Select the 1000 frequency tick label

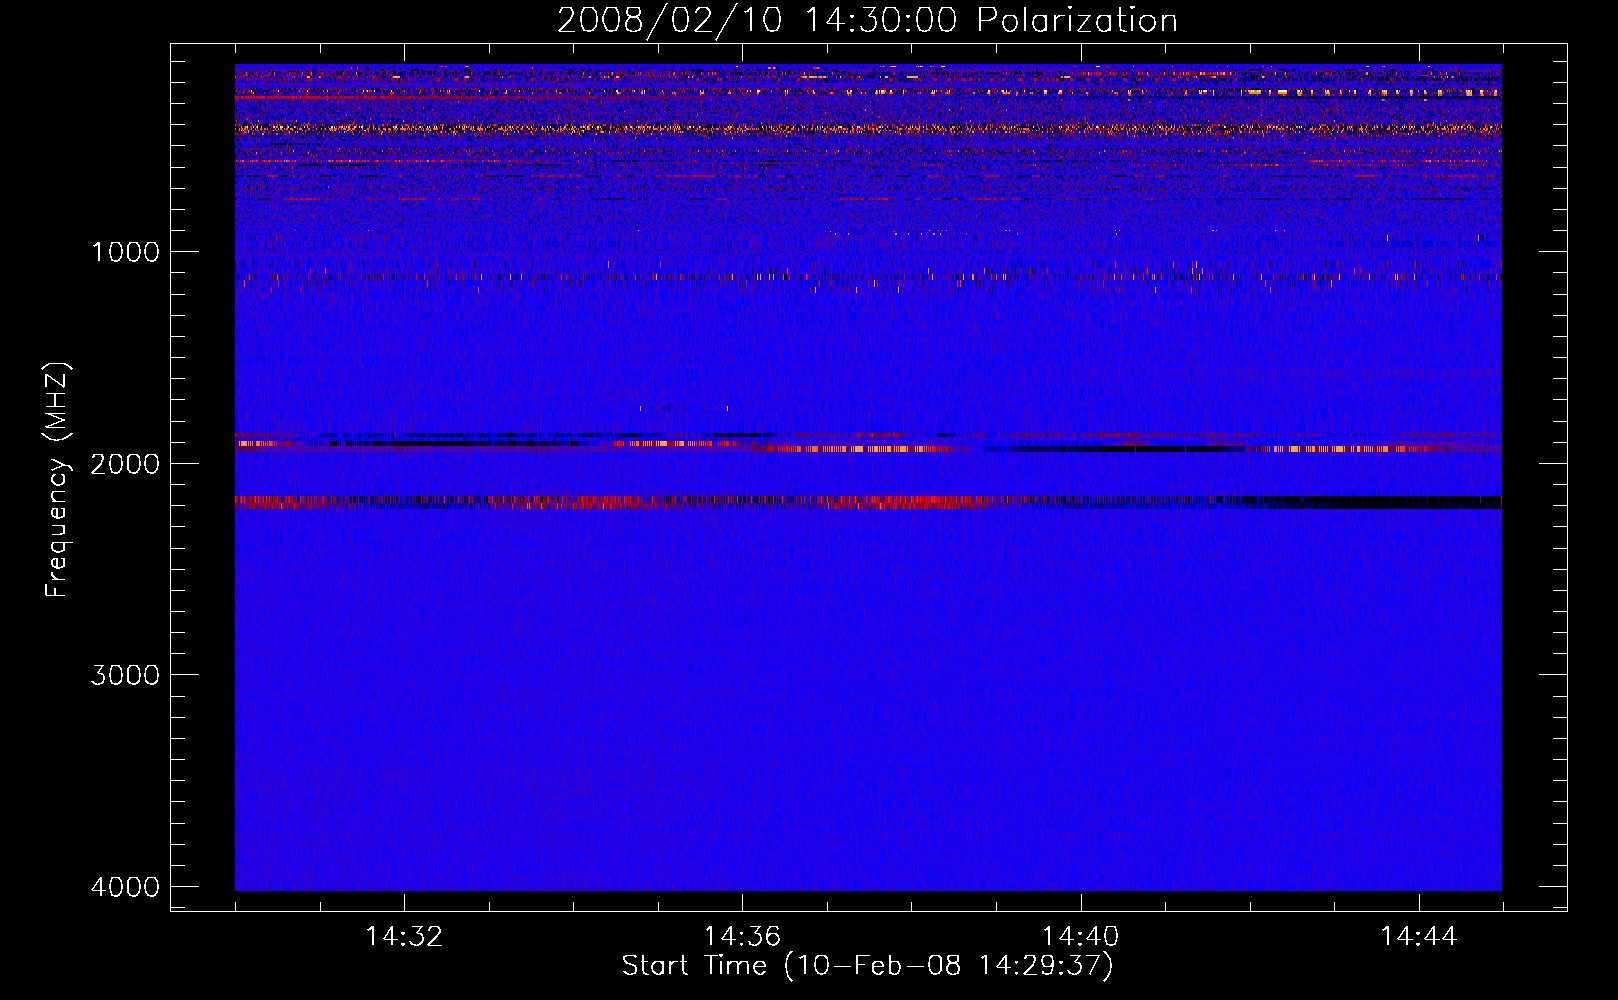(x=125, y=251)
